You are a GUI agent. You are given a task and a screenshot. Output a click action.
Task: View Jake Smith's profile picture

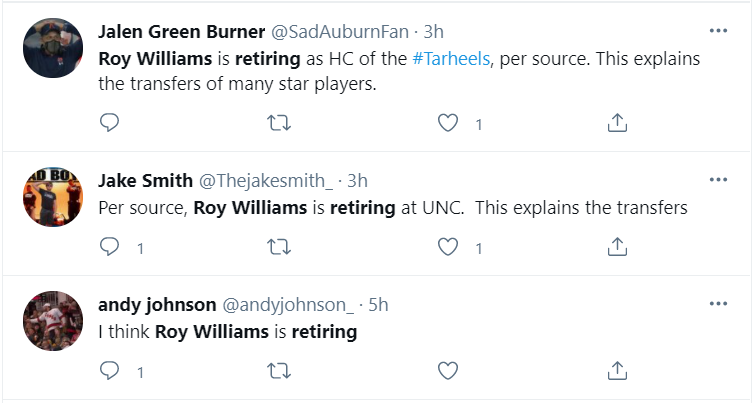[53, 197]
